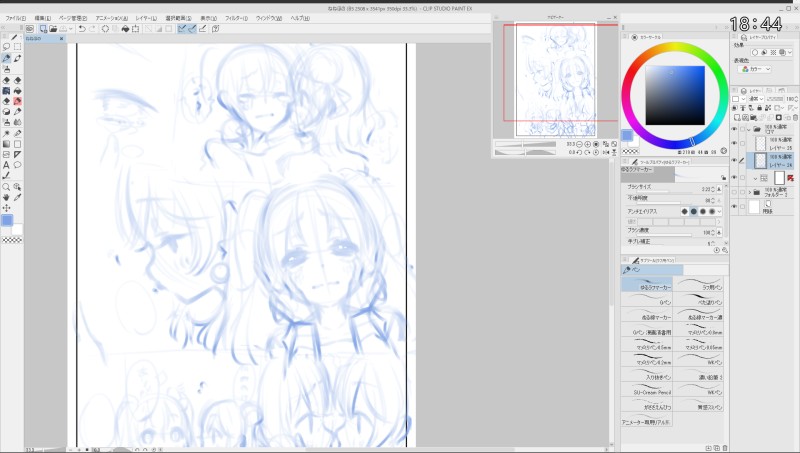Viewport: 800px width, 453px height.
Task: Select the ruler triangle tool
Action: coord(17,154)
